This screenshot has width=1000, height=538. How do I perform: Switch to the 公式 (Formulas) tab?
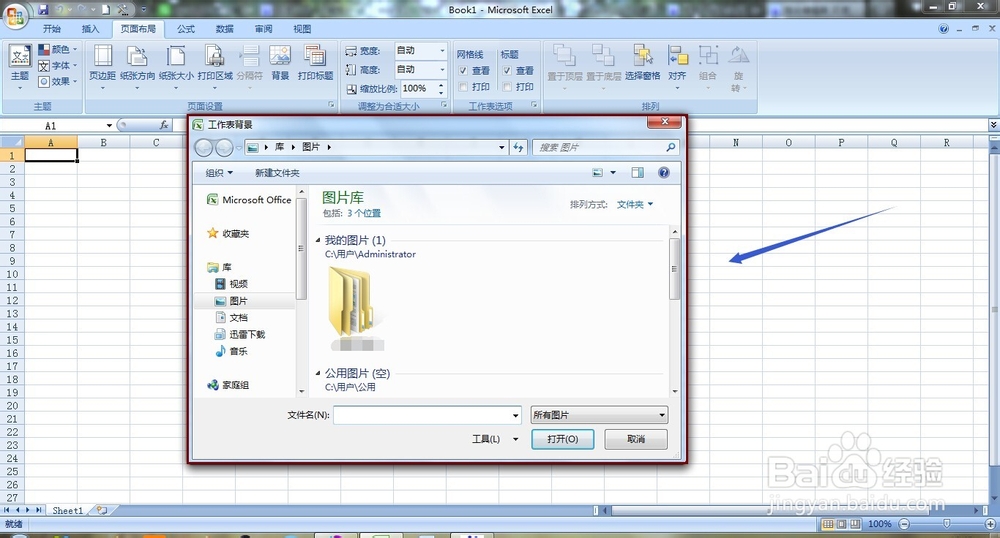pyautogui.click(x=186, y=29)
